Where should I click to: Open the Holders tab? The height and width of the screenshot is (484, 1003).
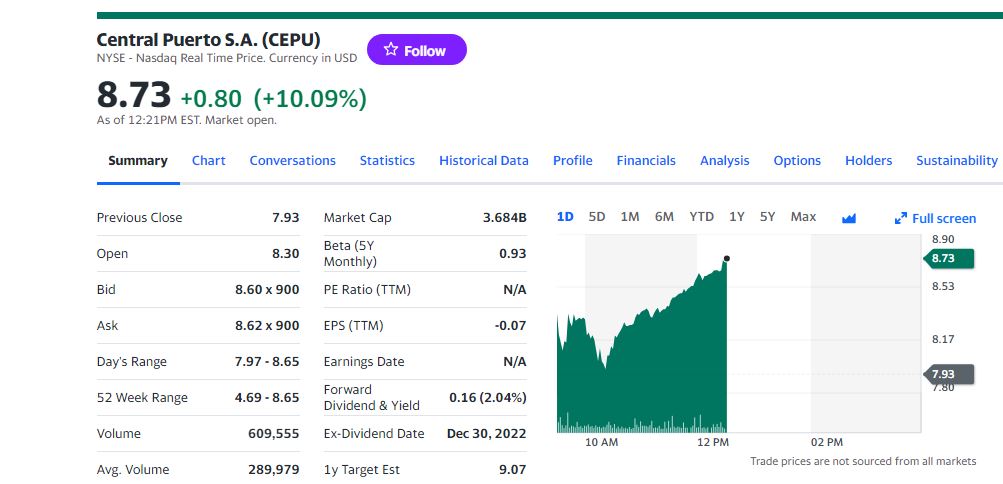pos(869,160)
